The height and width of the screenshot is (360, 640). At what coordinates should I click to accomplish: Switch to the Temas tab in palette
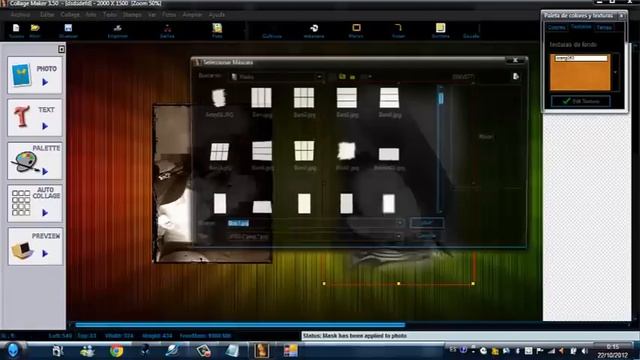[604, 27]
